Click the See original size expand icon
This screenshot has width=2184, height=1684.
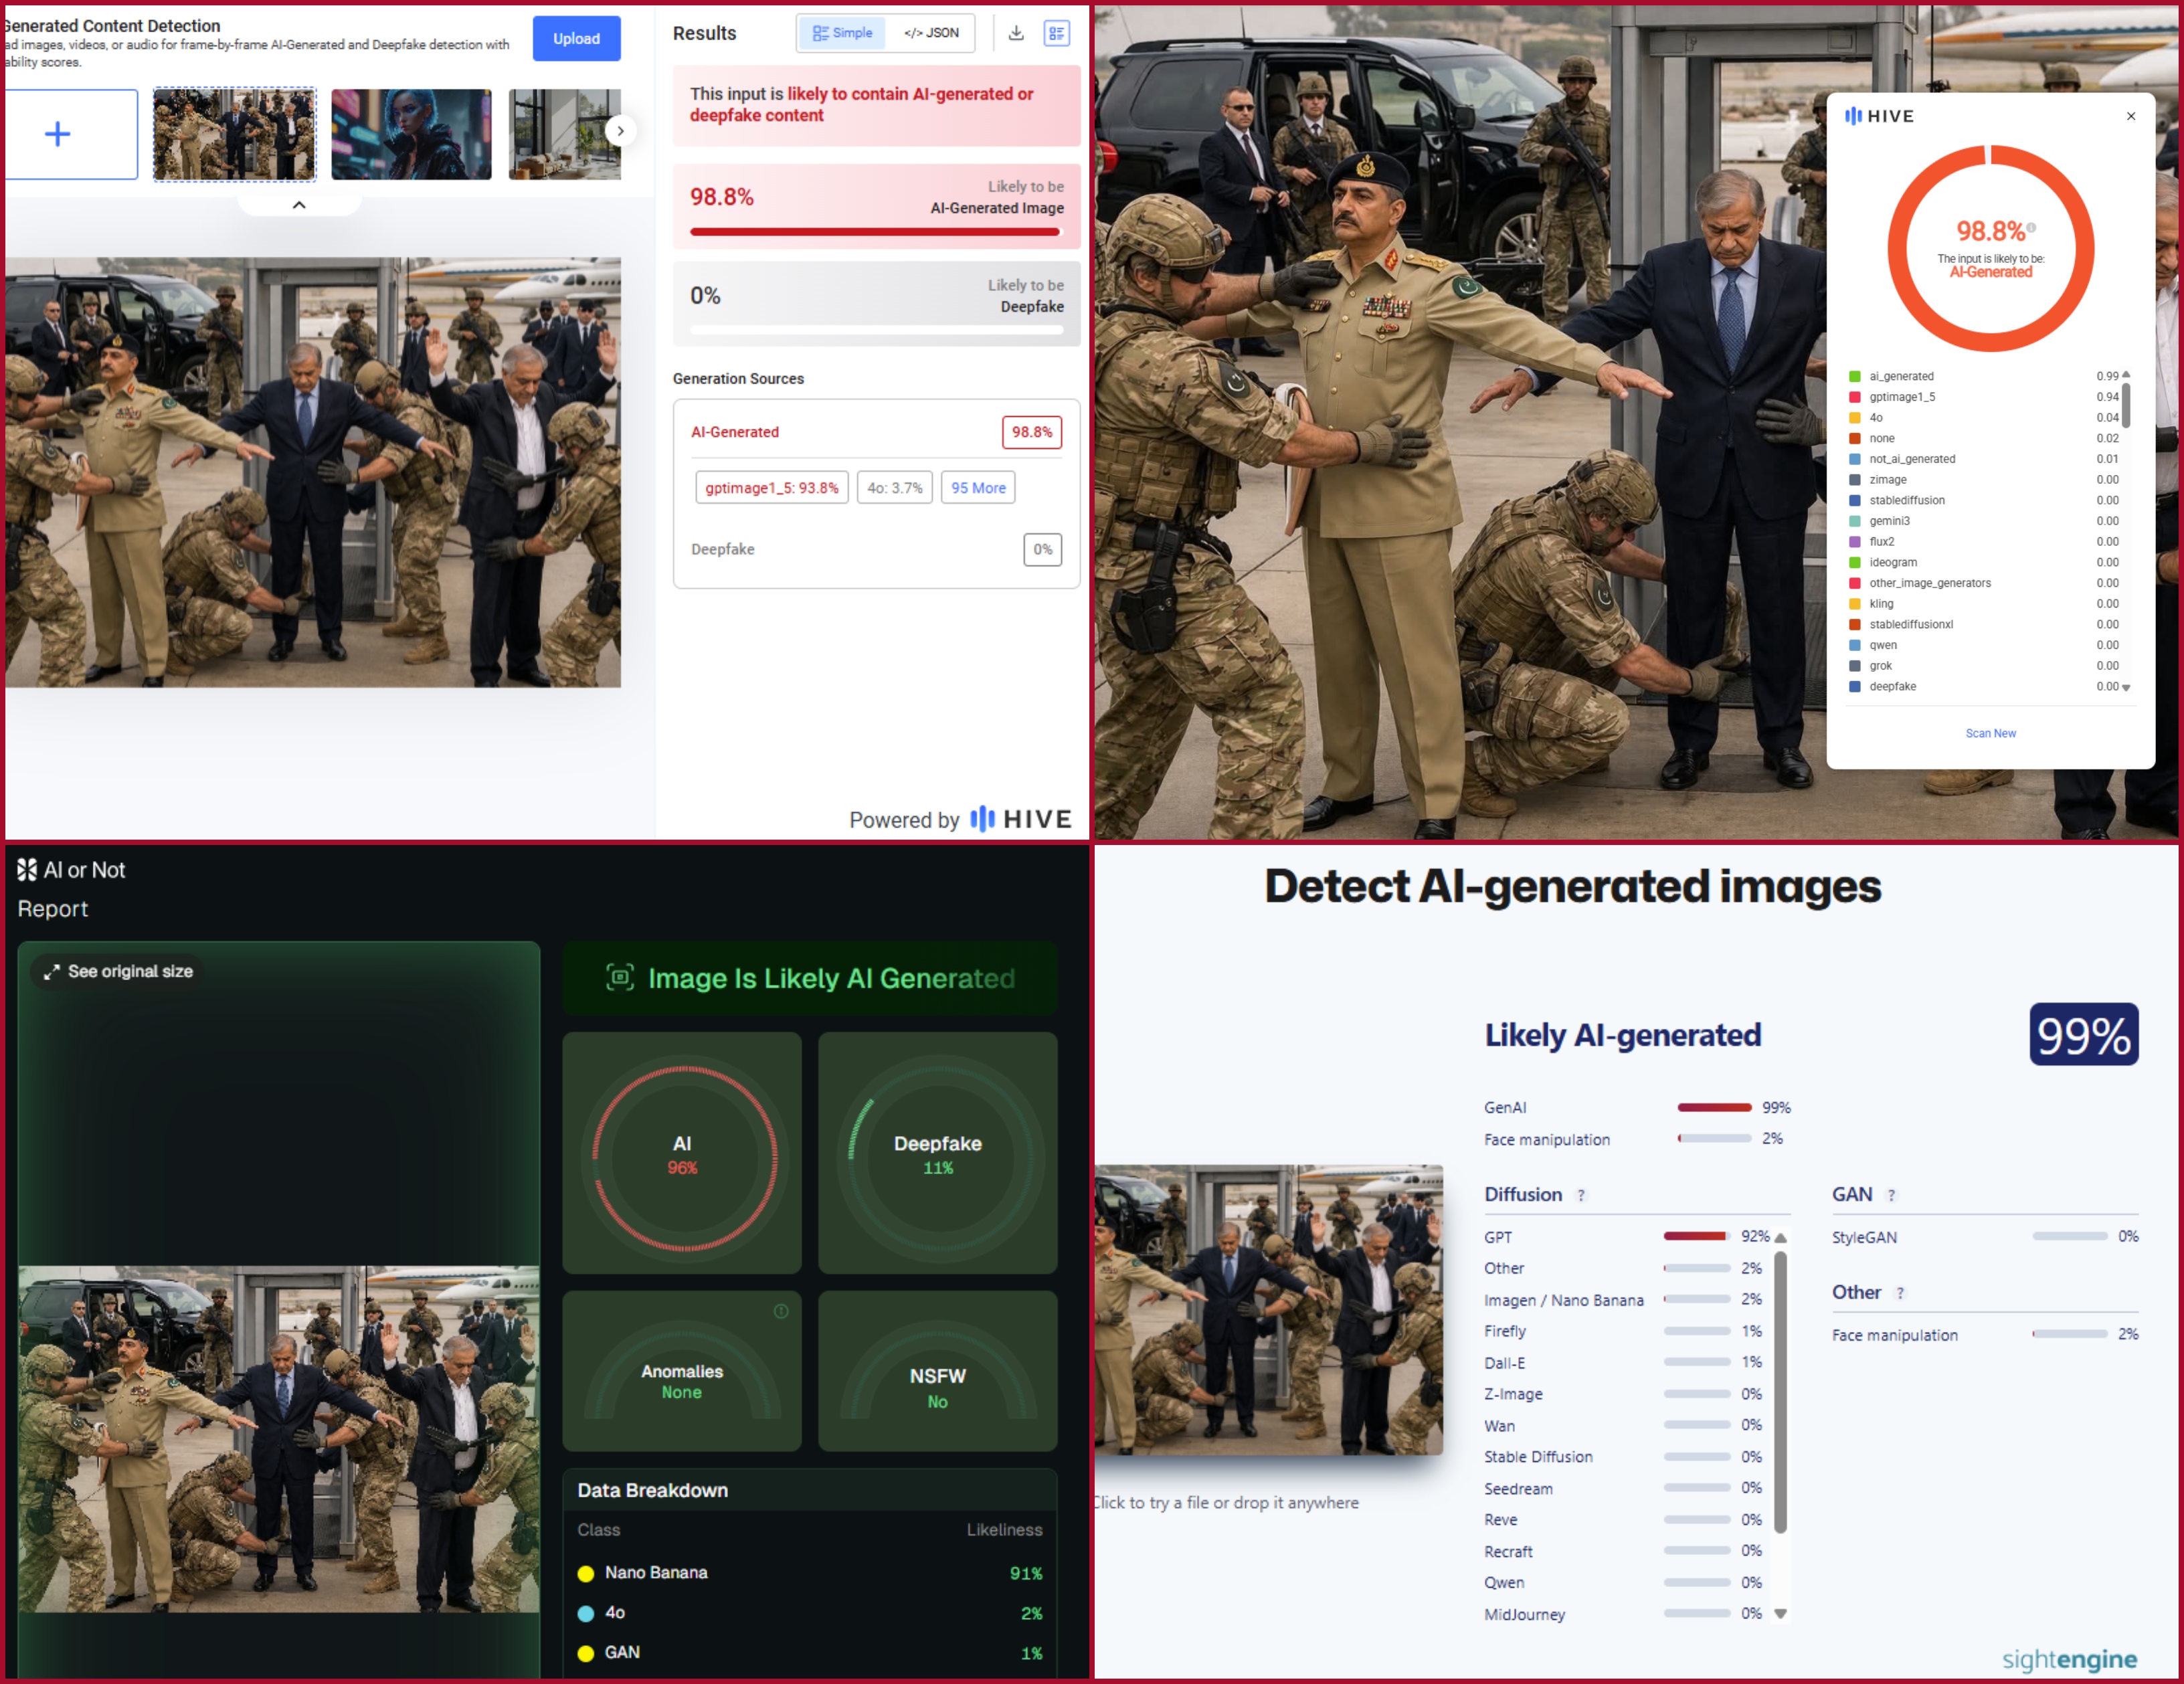pyautogui.click(x=52, y=971)
